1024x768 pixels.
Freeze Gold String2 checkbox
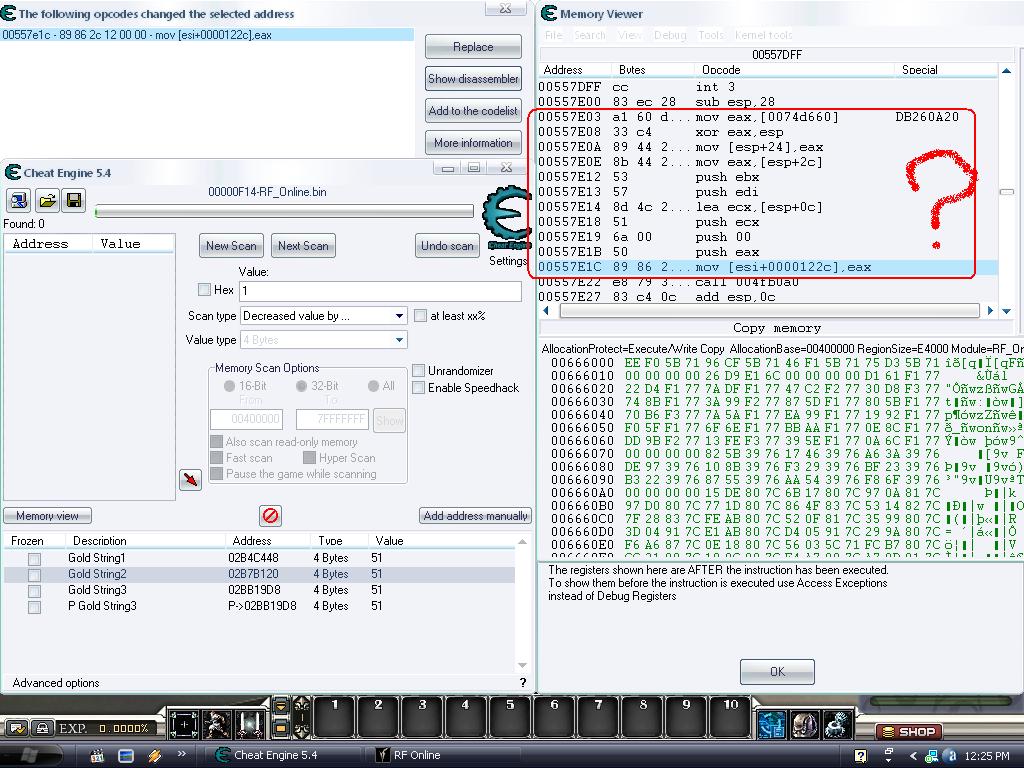click(x=35, y=575)
